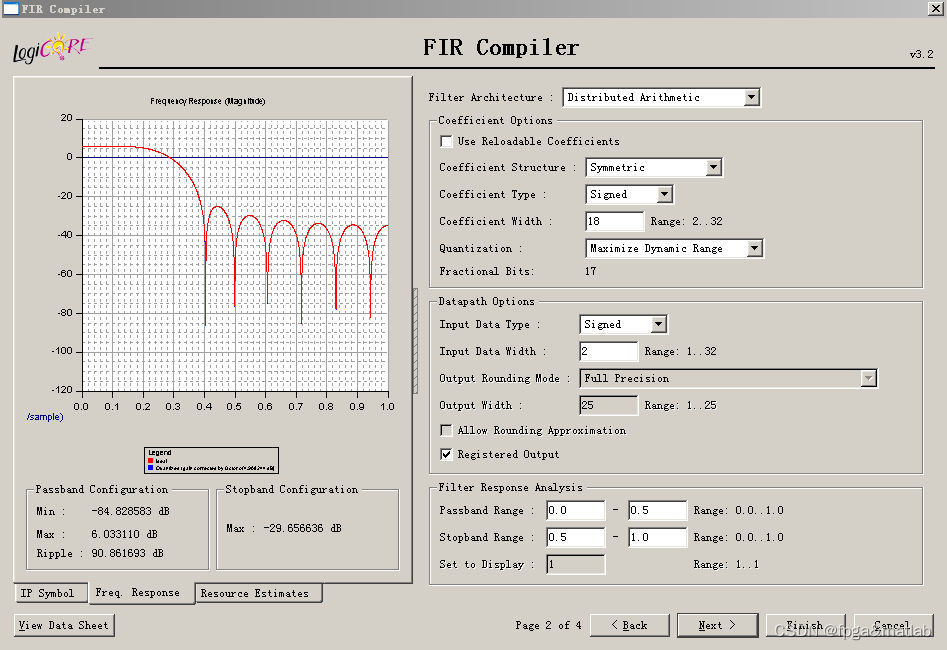Select the Freq. Response tab

coord(141,593)
